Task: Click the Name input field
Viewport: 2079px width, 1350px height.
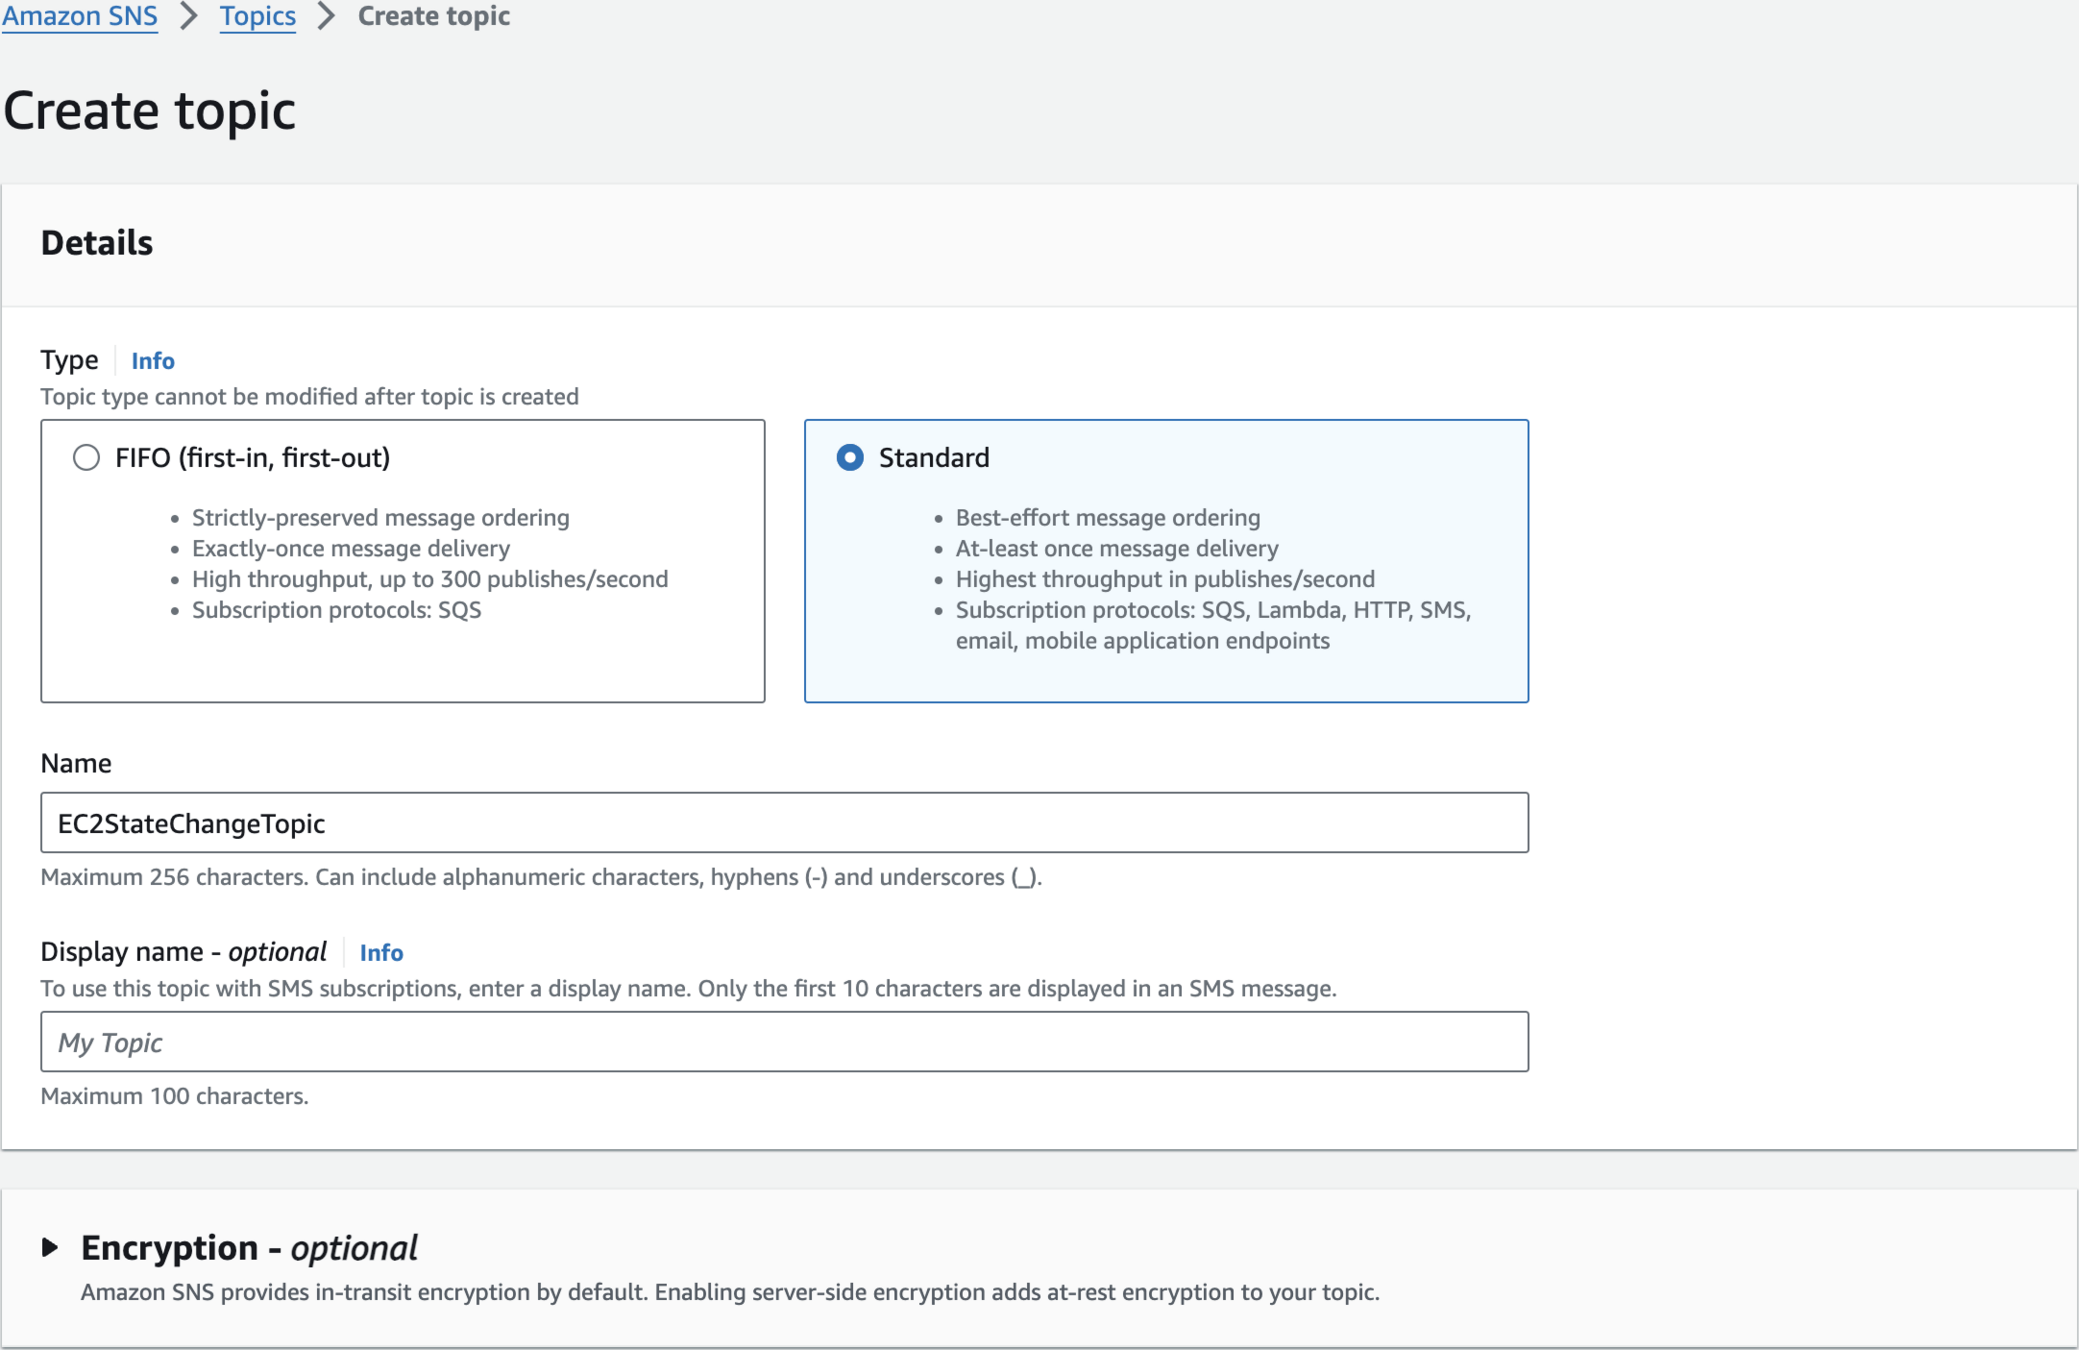Action: [784, 823]
